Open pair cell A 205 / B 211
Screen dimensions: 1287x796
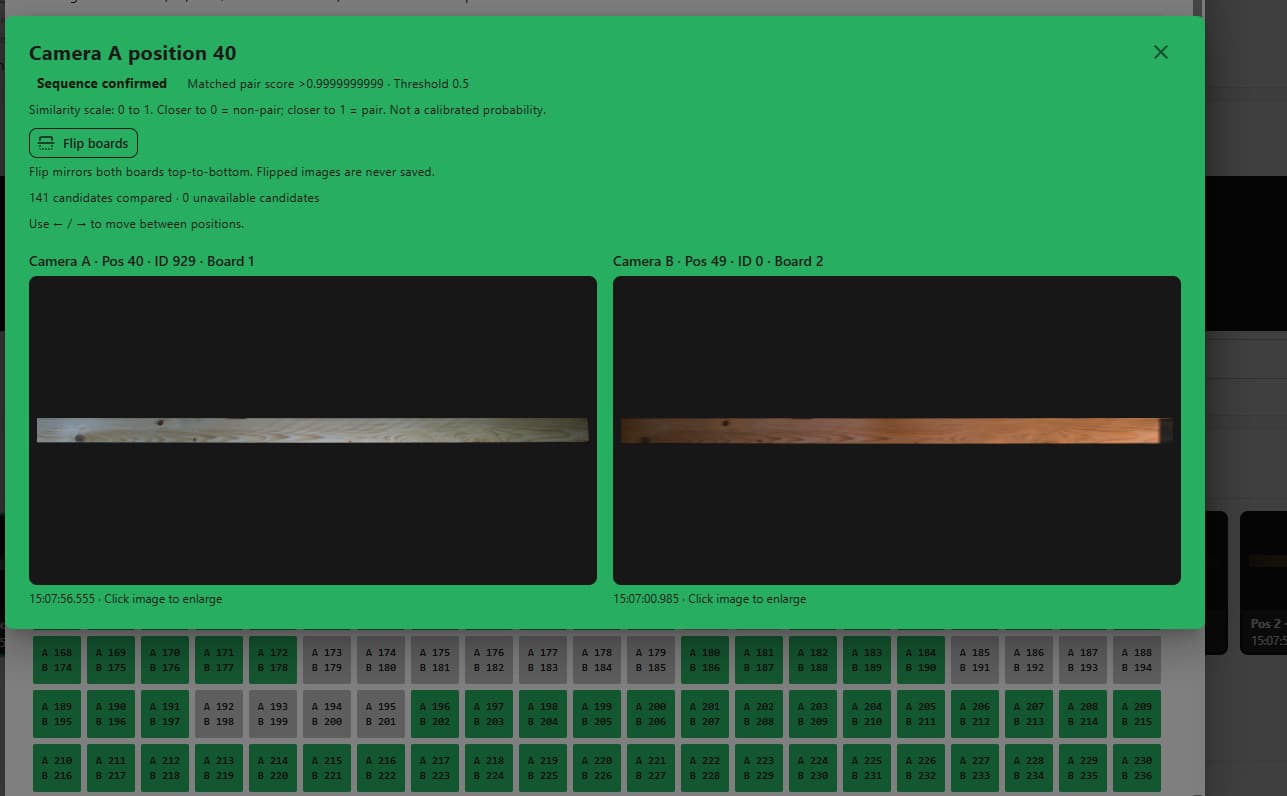click(922, 714)
